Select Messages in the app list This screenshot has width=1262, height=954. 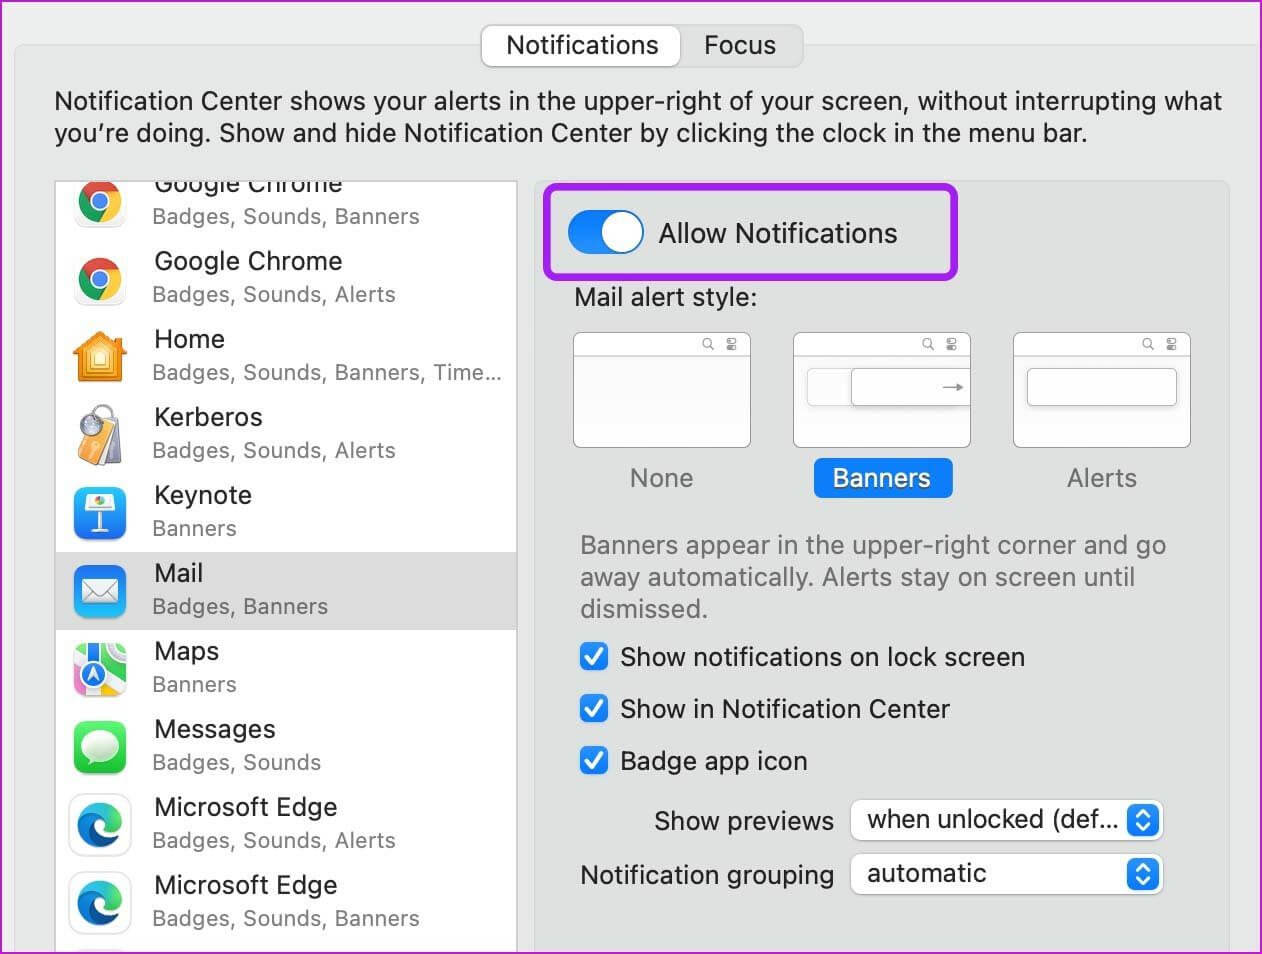[286, 747]
